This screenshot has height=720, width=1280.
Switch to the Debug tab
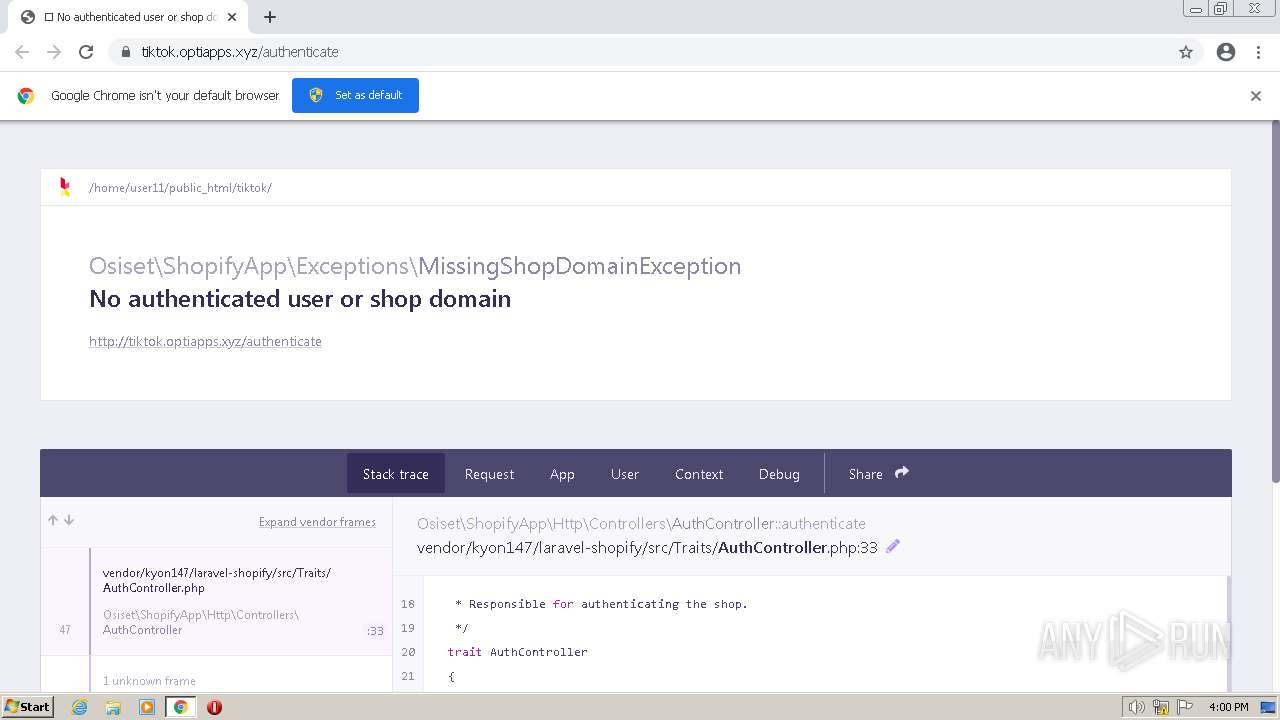pyautogui.click(x=779, y=474)
